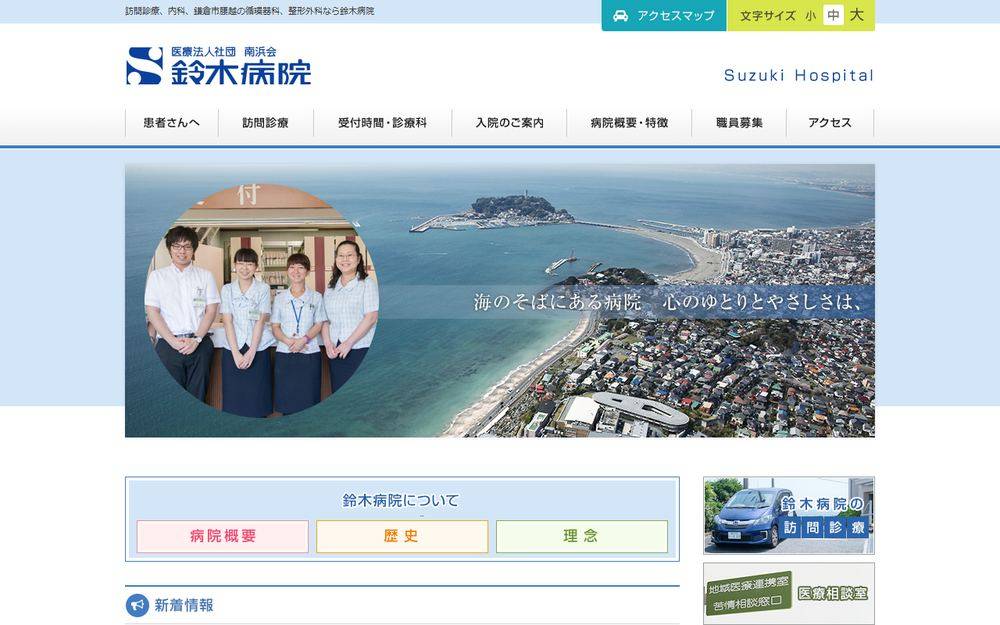
Task: Open 職員募集 in navigation
Action: click(x=739, y=122)
